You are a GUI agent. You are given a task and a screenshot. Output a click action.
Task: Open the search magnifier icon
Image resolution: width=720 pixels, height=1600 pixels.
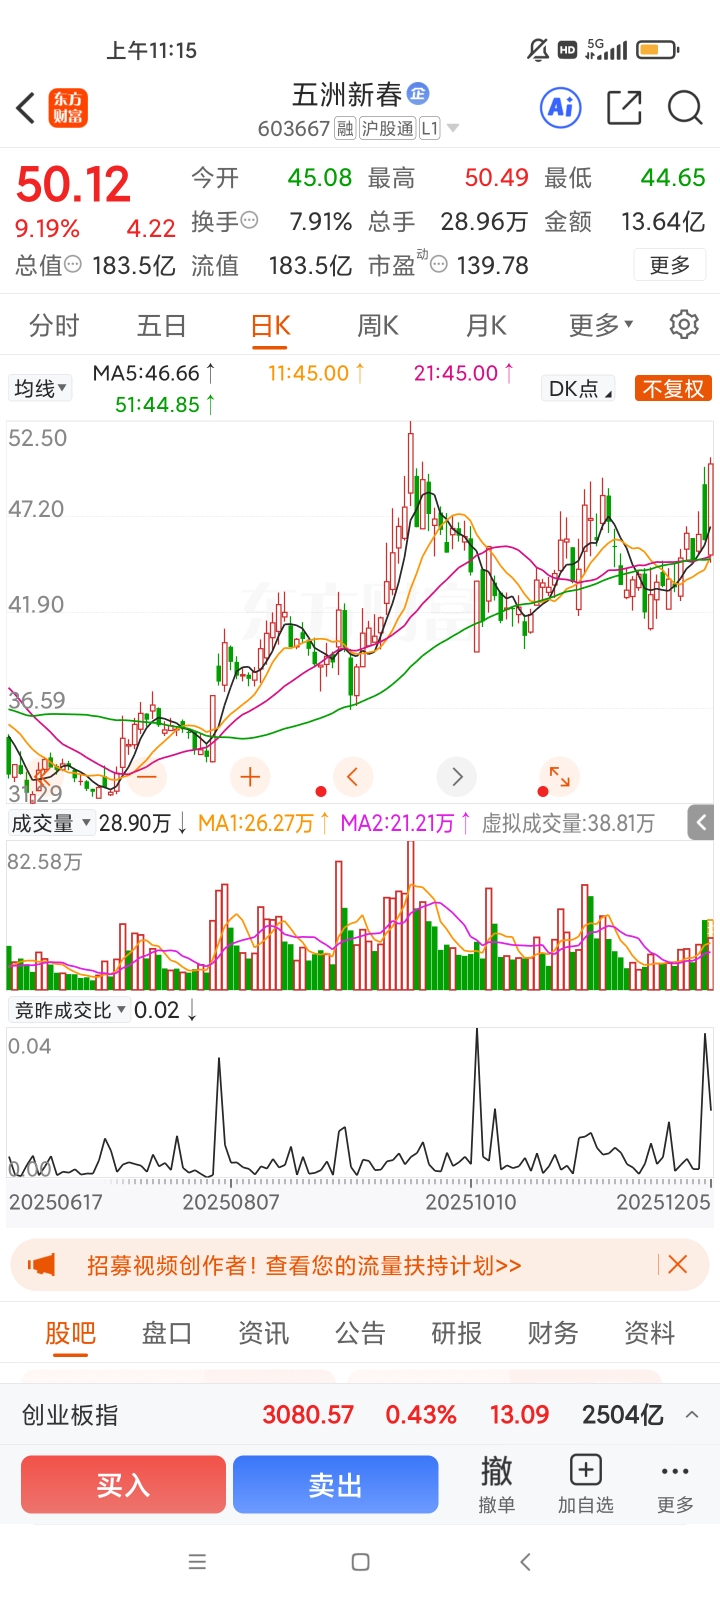[685, 107]
